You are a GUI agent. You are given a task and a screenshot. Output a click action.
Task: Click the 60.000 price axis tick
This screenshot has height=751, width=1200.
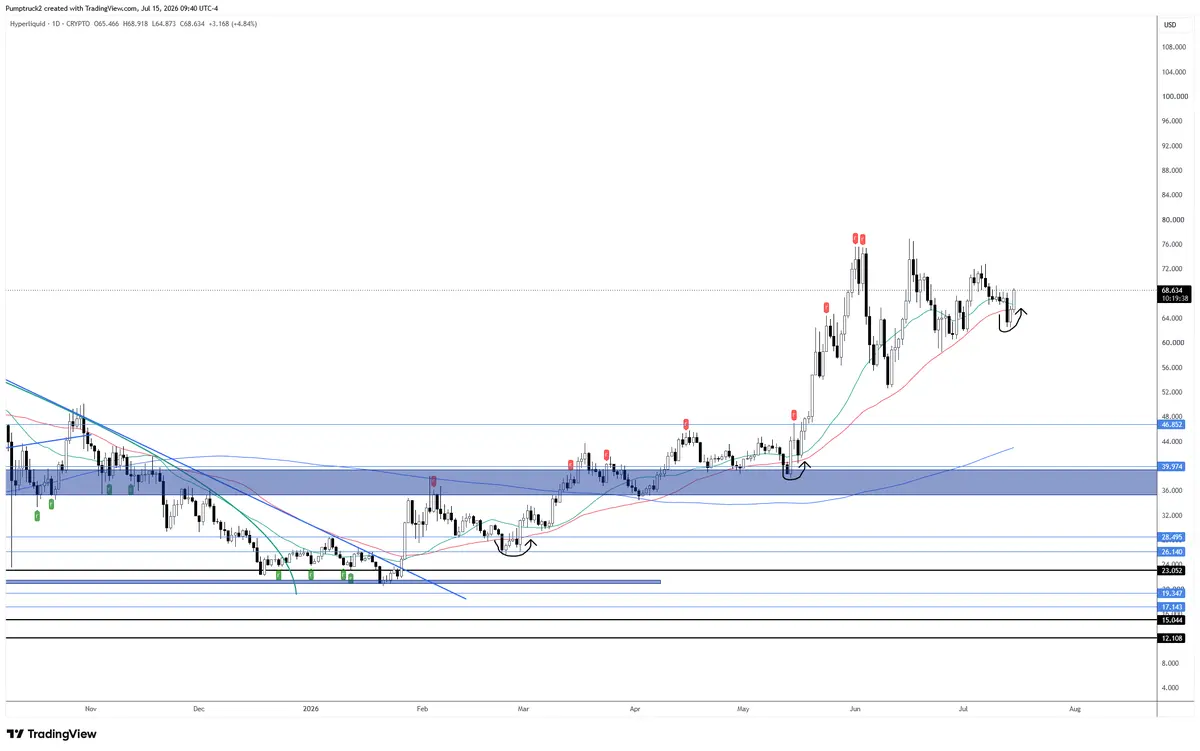coord(1173,343)
